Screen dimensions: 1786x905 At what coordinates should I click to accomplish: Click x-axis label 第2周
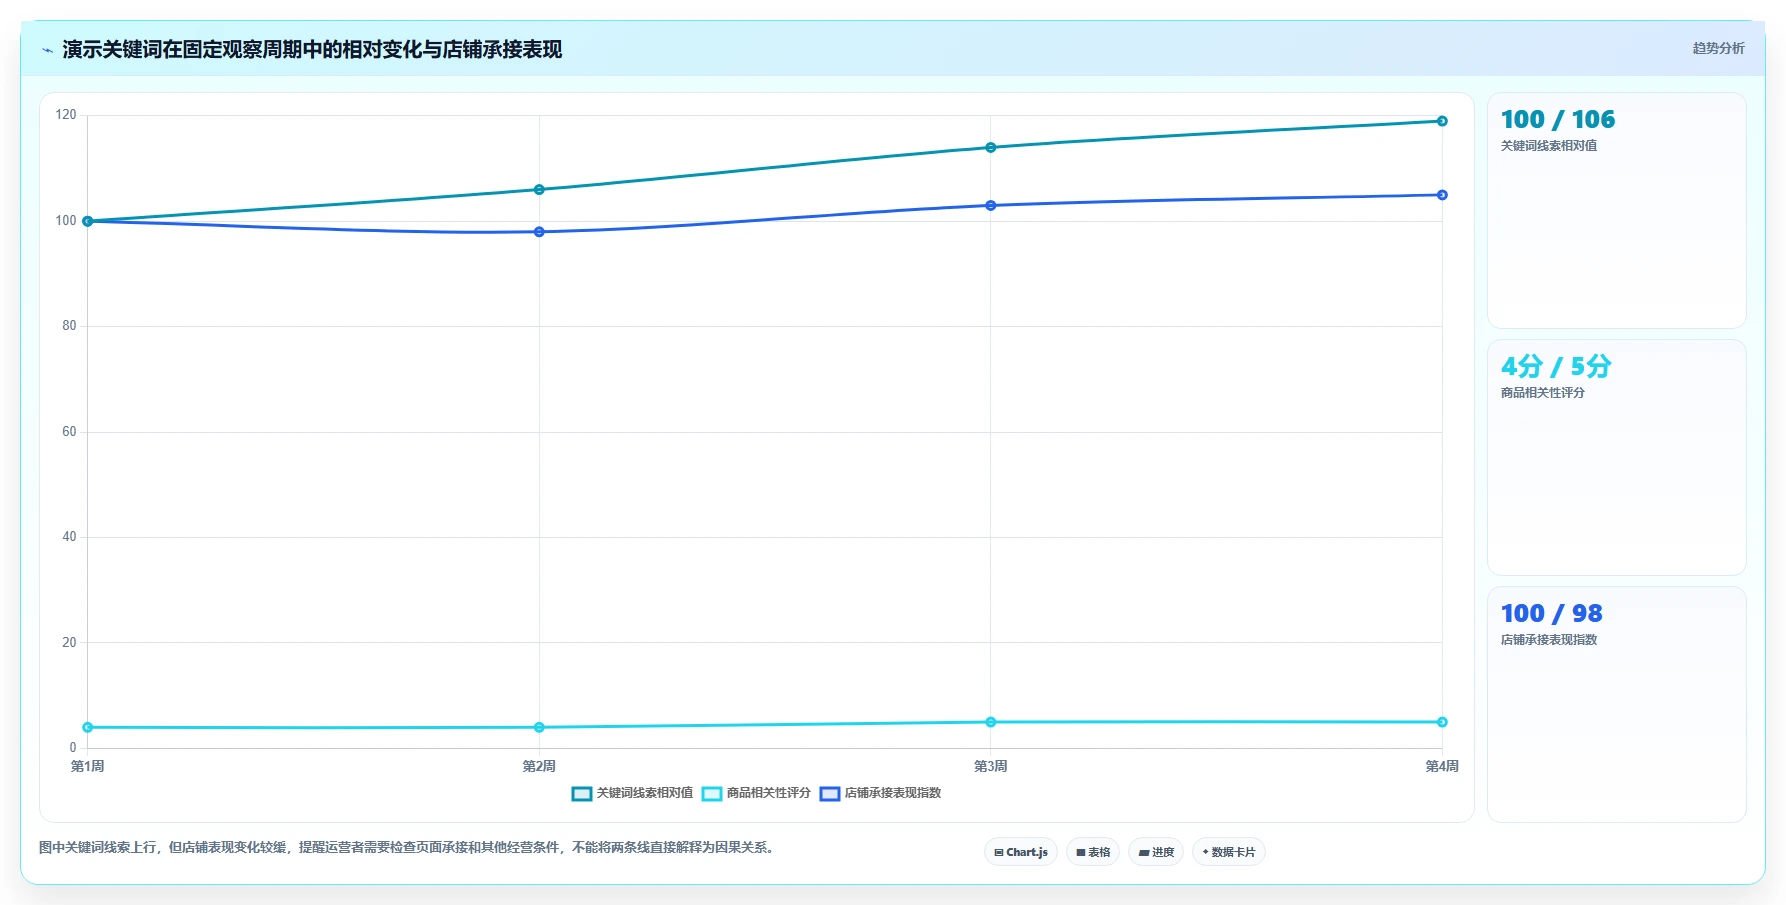pyautogui.click(x=539, y=766)
